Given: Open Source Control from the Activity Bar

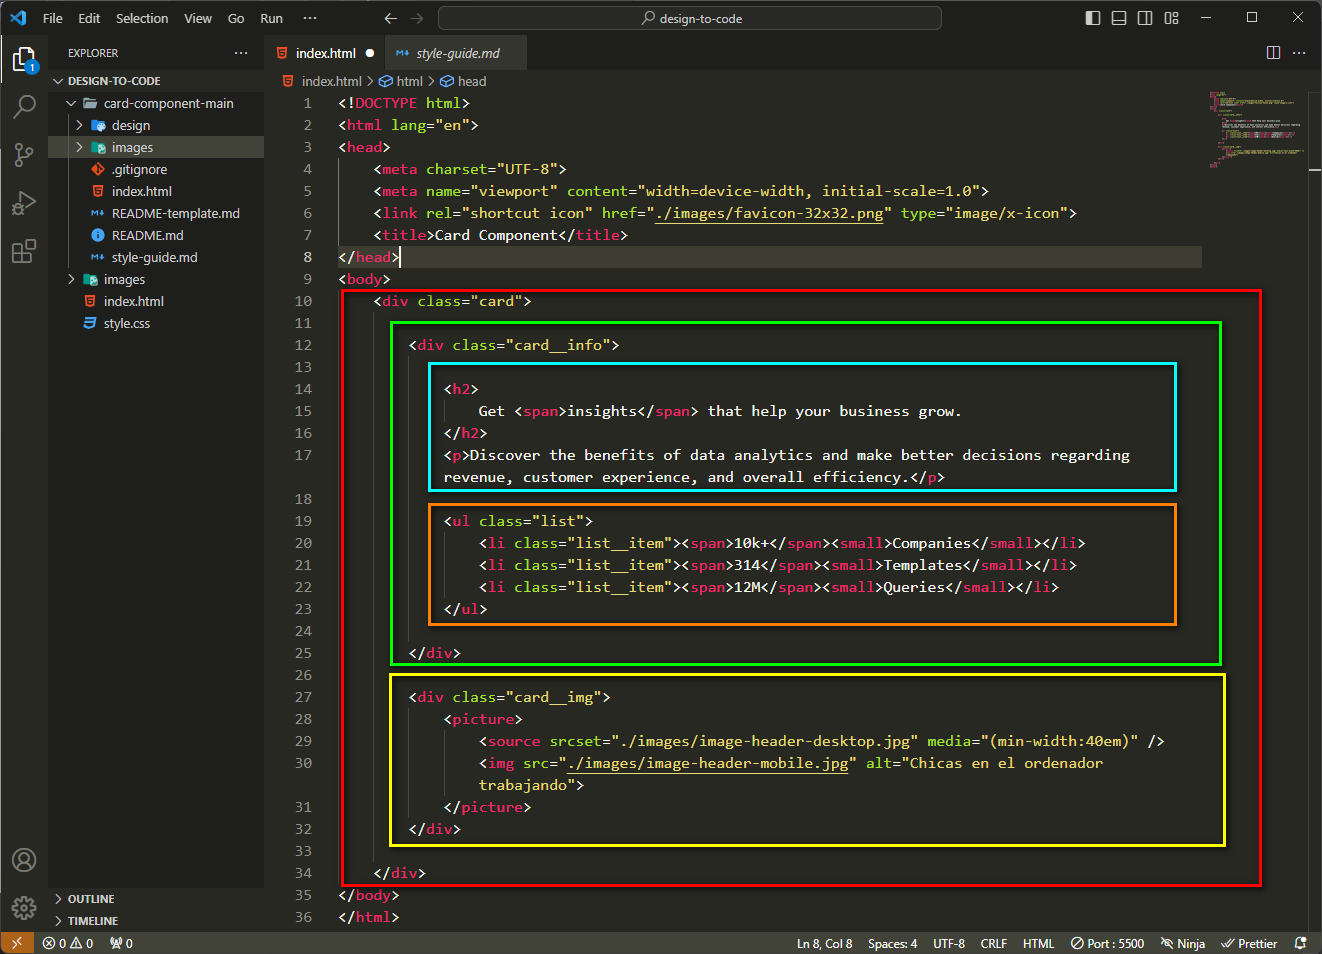Looking at the screenshot, I should coord(24,154).
